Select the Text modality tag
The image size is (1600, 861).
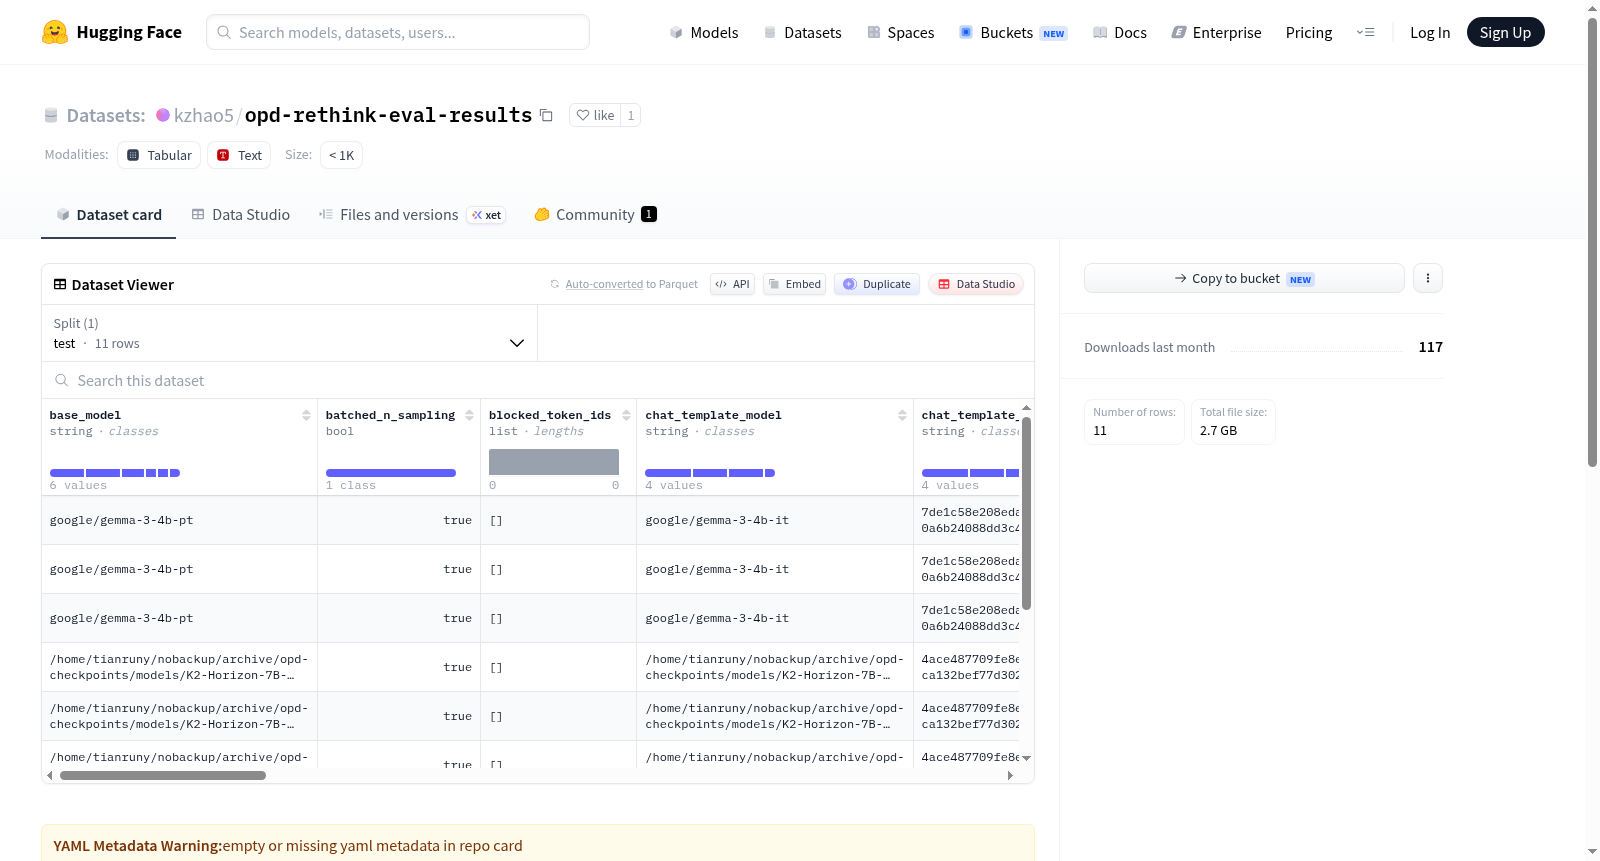[x=239, y=155]
